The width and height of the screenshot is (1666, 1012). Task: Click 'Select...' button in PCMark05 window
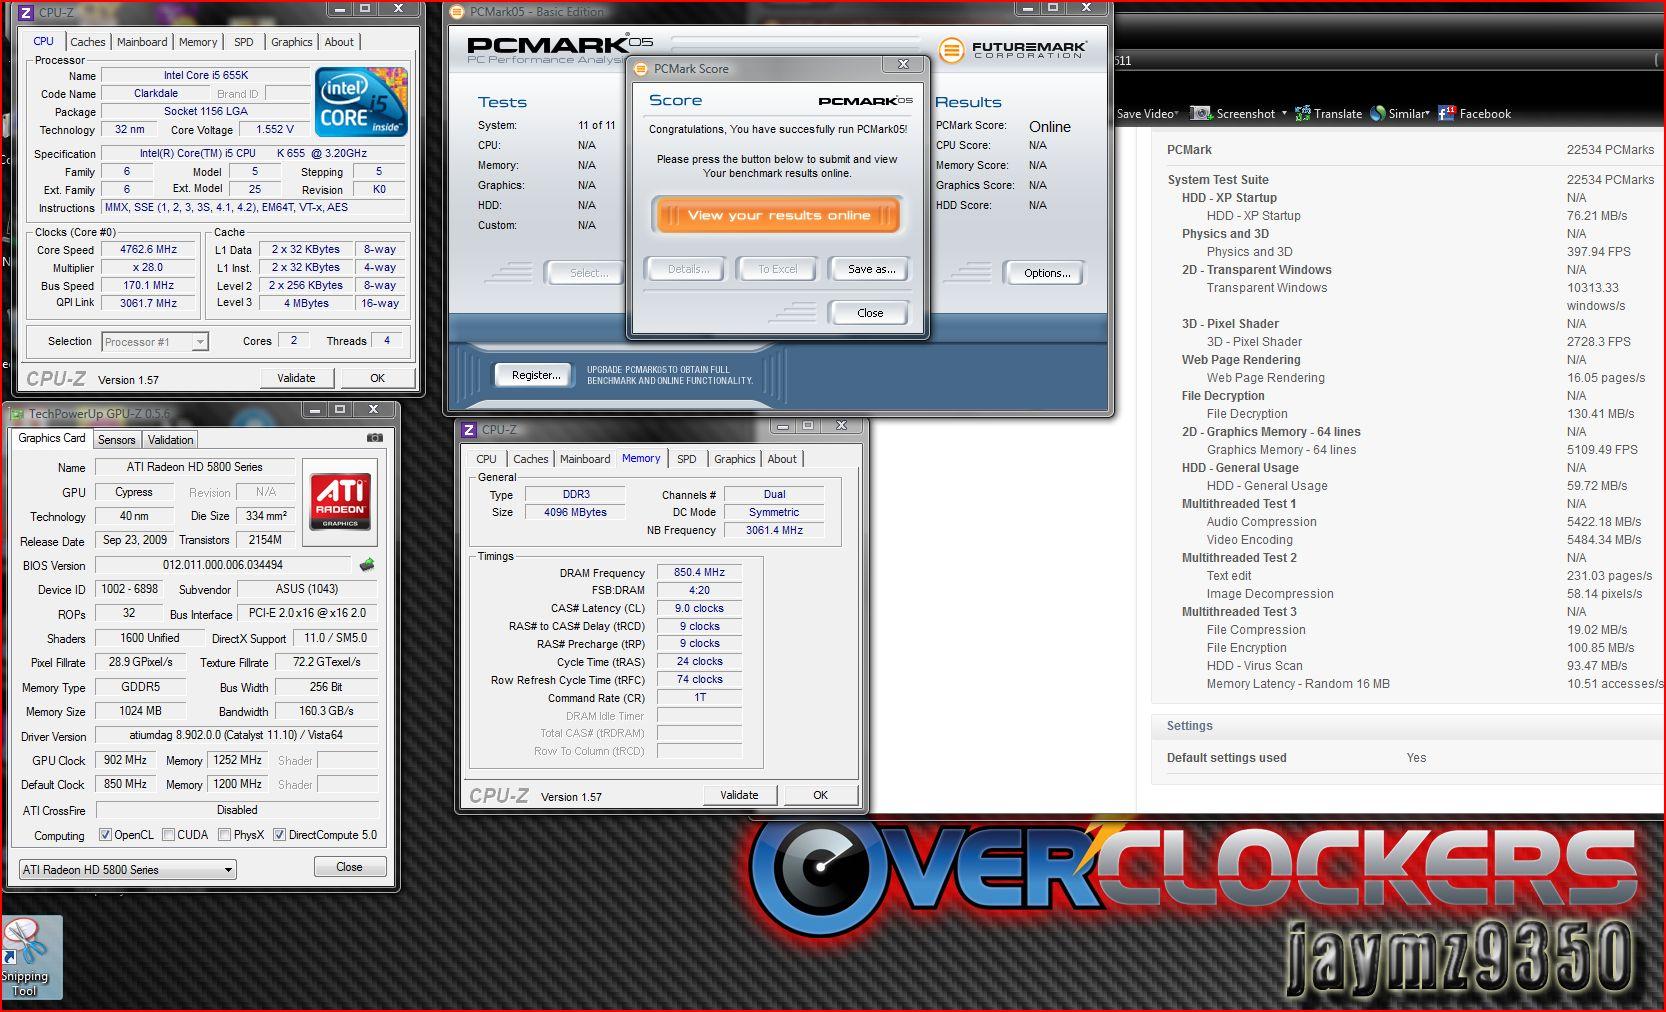click(588, 273)
